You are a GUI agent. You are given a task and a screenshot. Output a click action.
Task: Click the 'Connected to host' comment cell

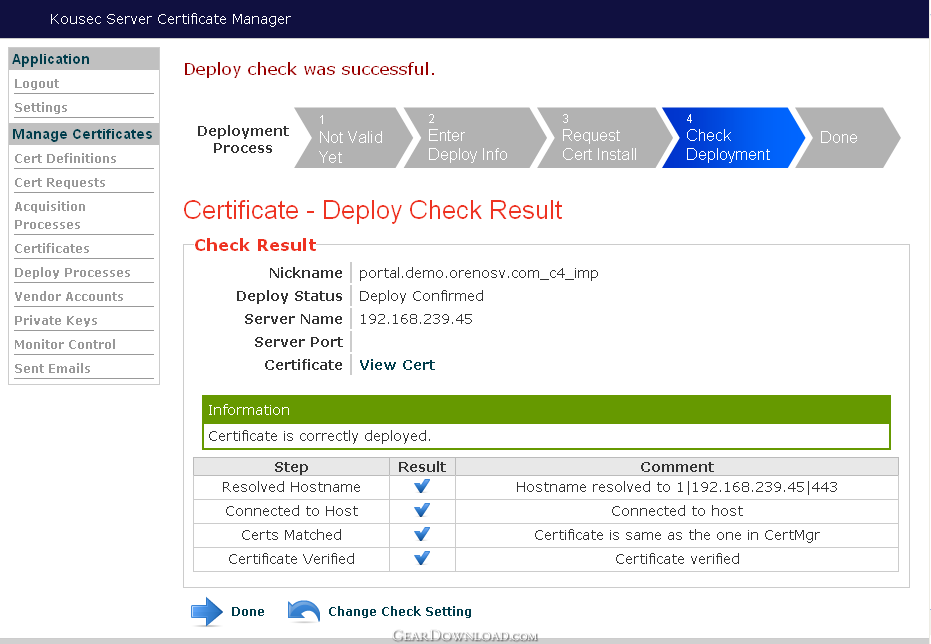click(x=677, y=510)
